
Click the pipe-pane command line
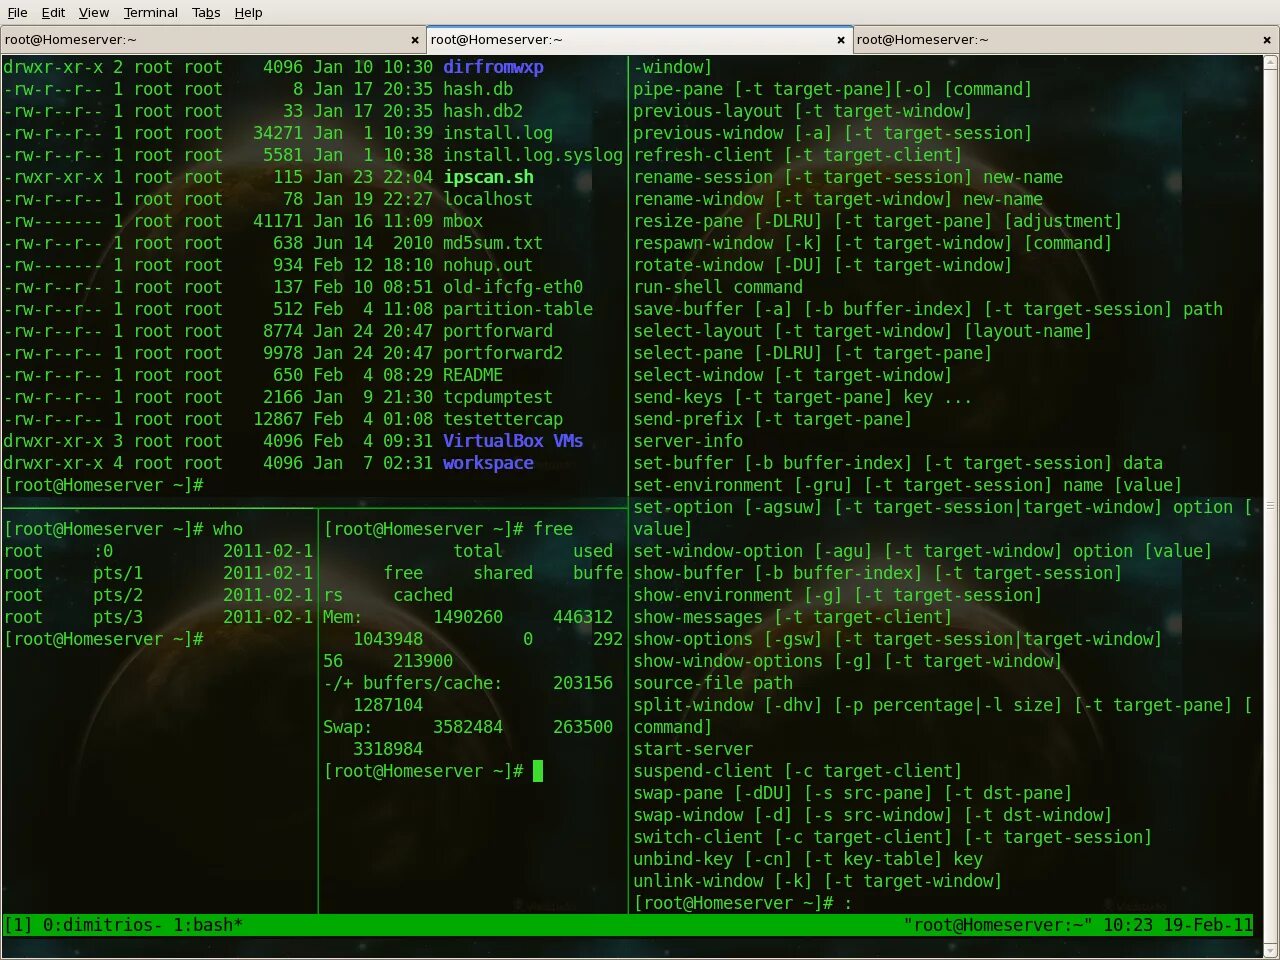tap(832, 89)
